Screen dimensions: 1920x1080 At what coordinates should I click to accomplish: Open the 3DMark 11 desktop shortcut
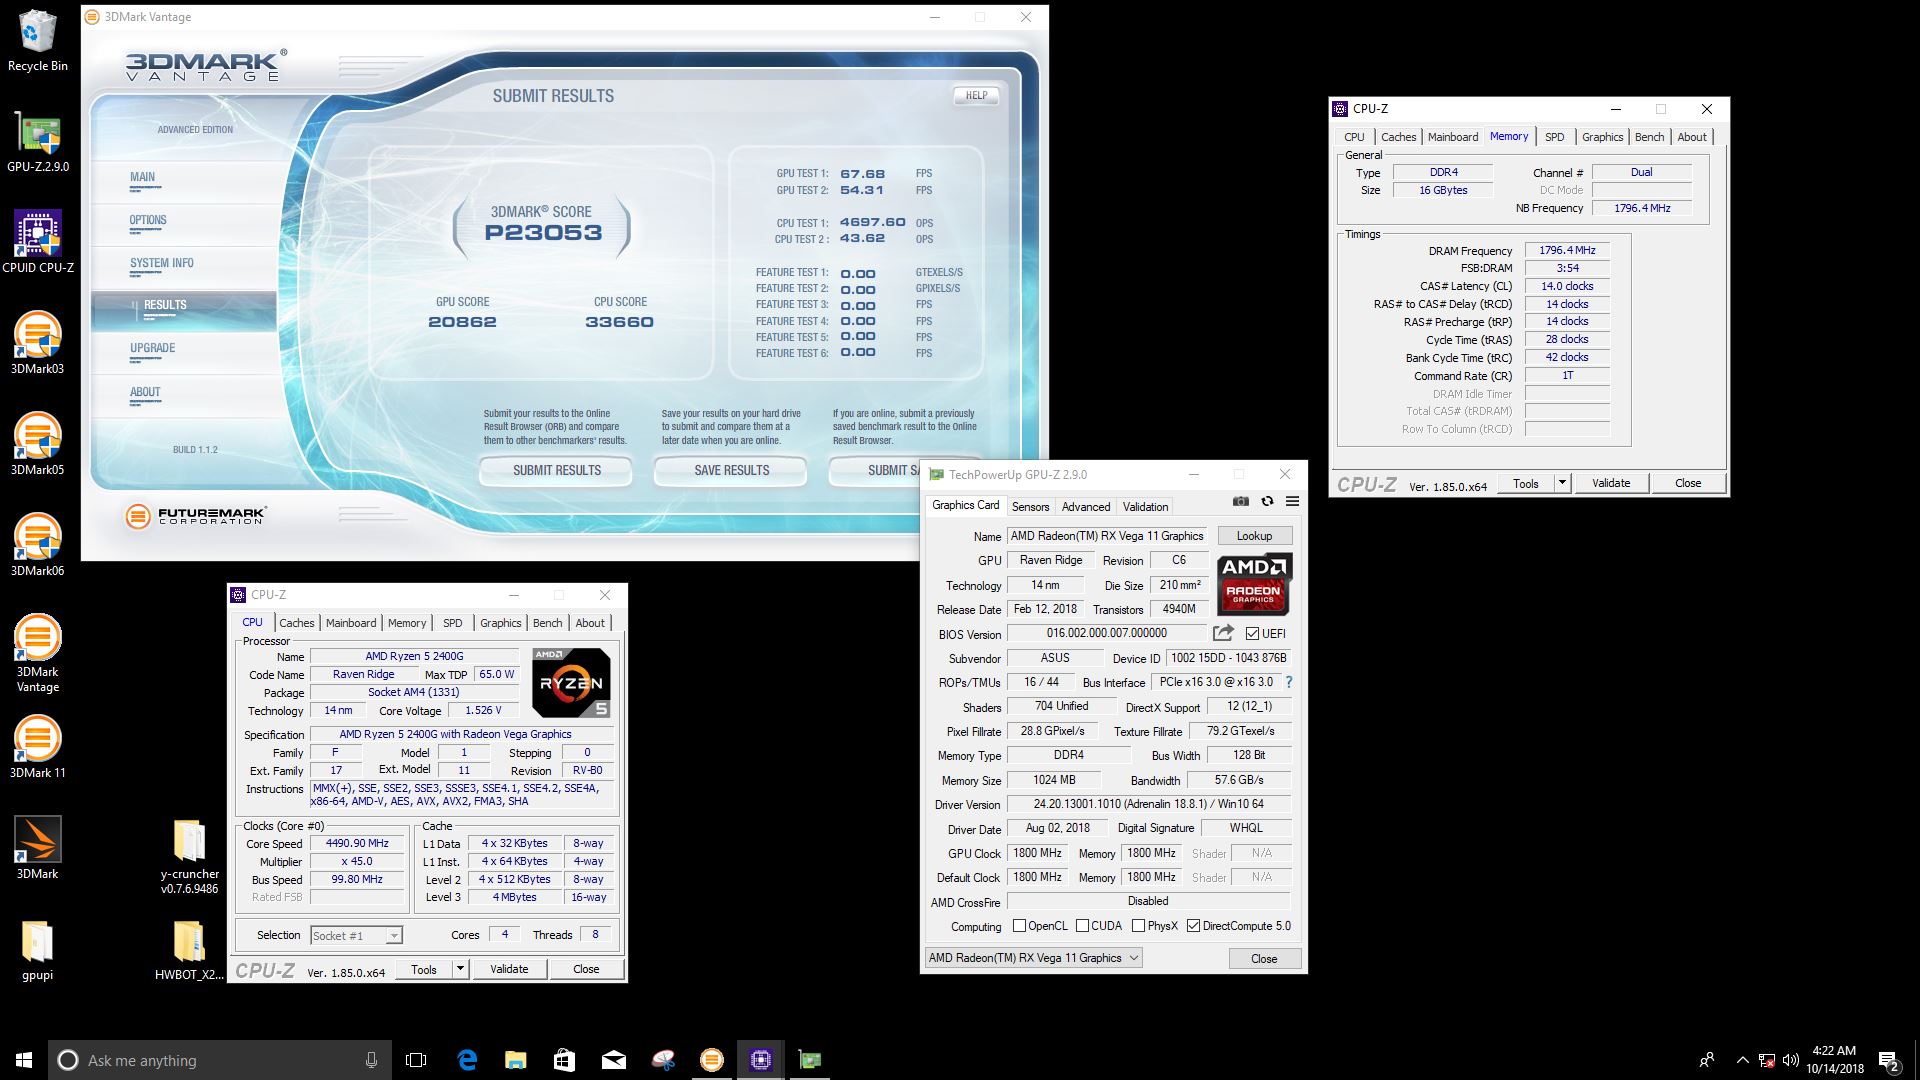click(x=38, y=747)
